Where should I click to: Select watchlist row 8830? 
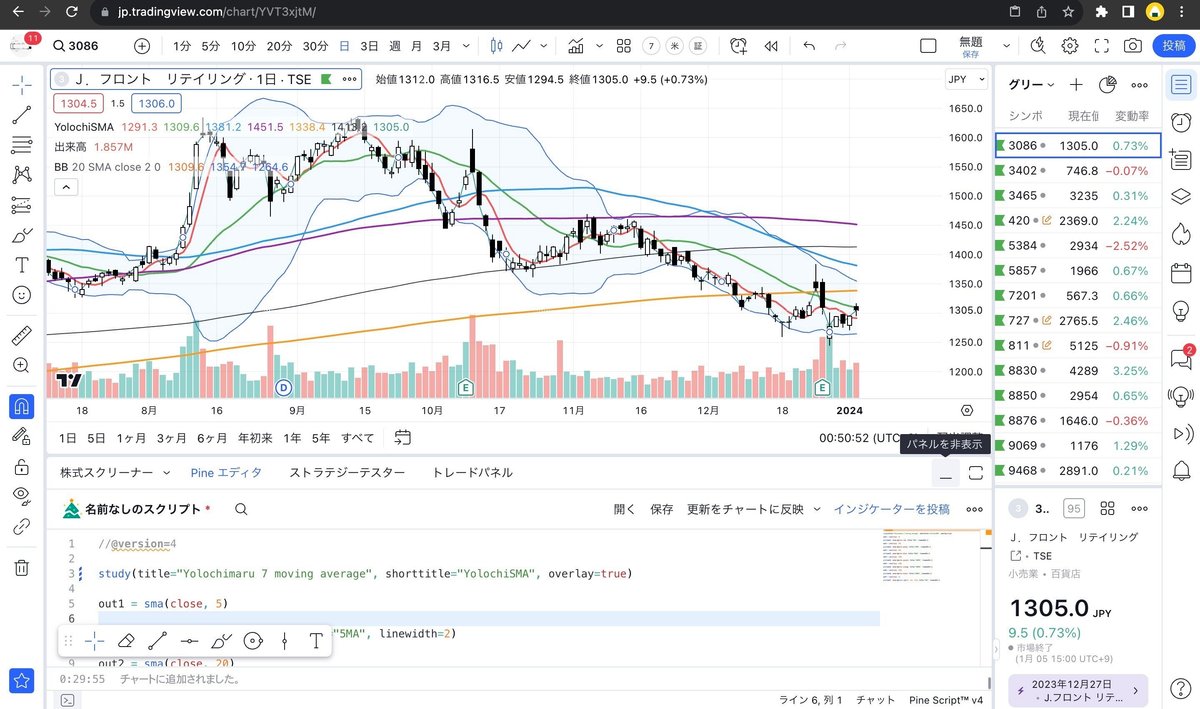pos(1078,370)
